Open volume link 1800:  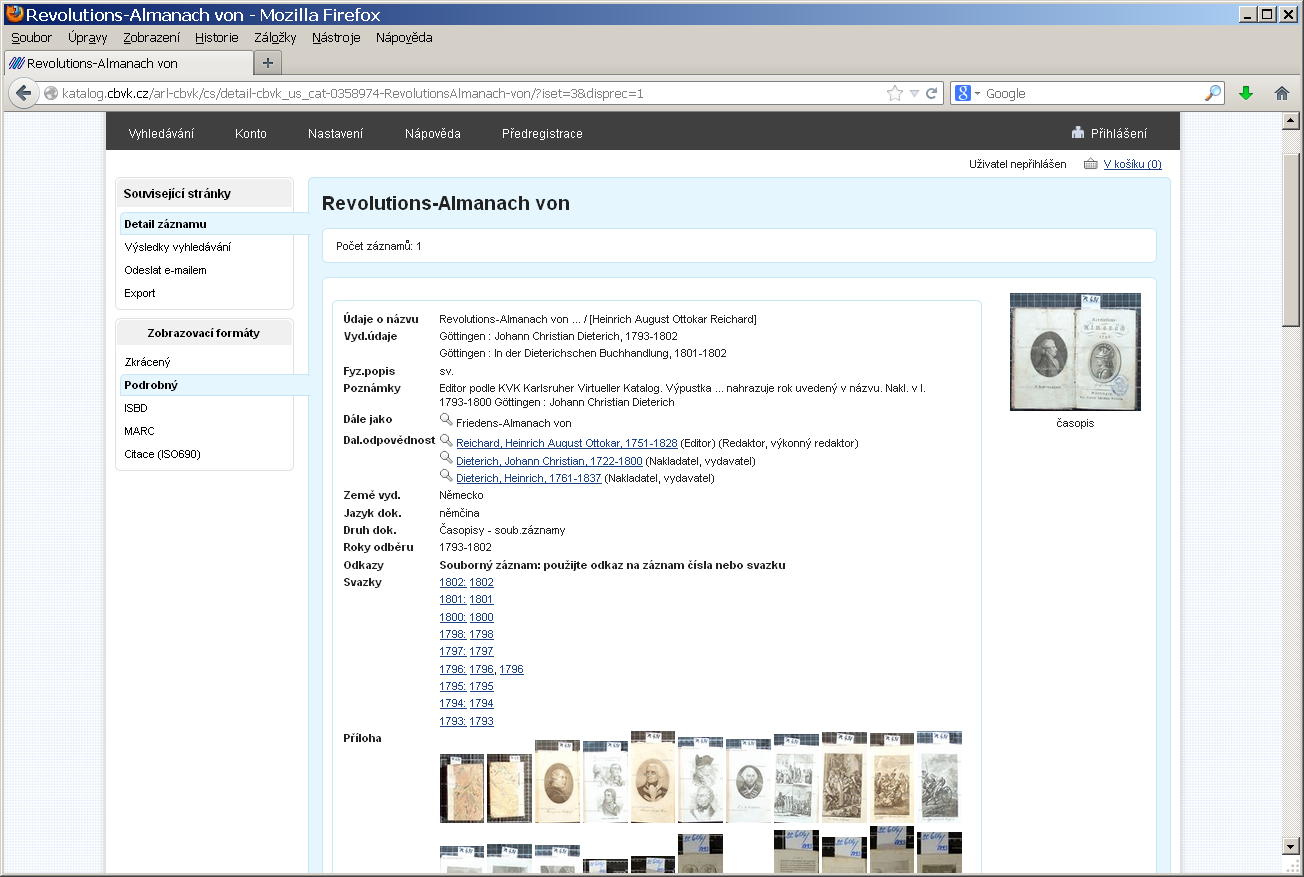(453, 617)
